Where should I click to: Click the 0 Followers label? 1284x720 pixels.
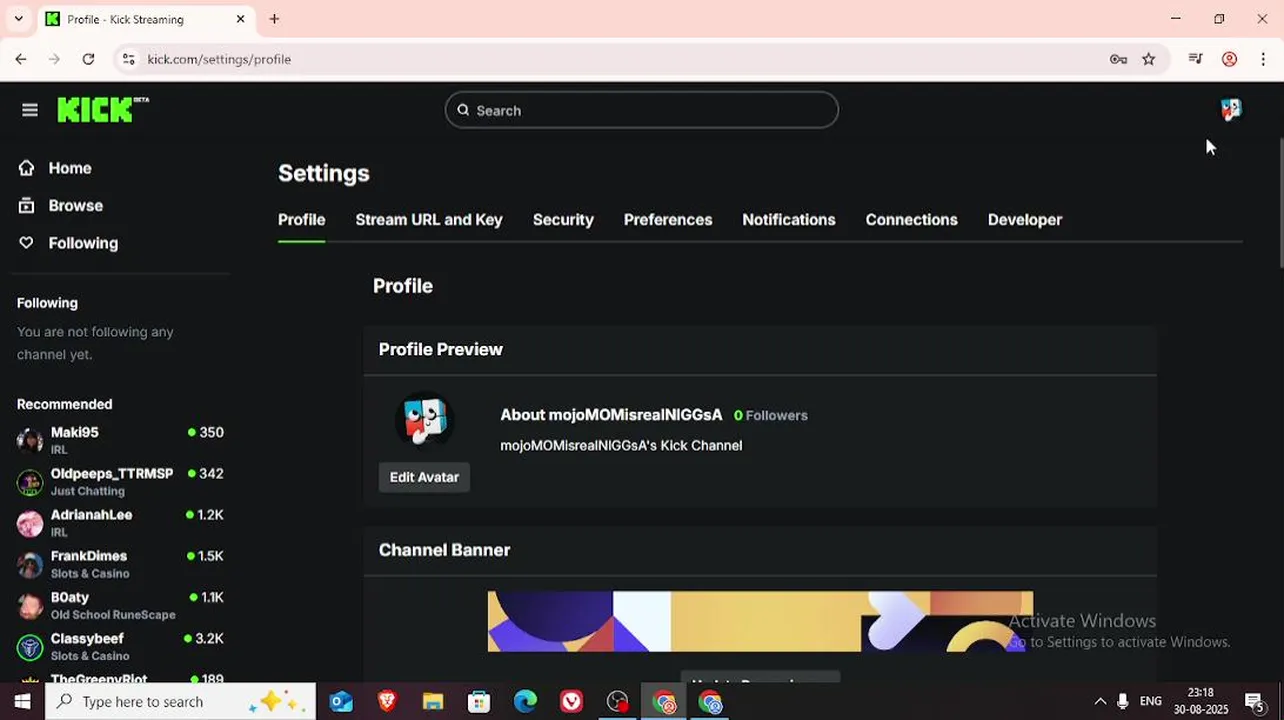770,415
